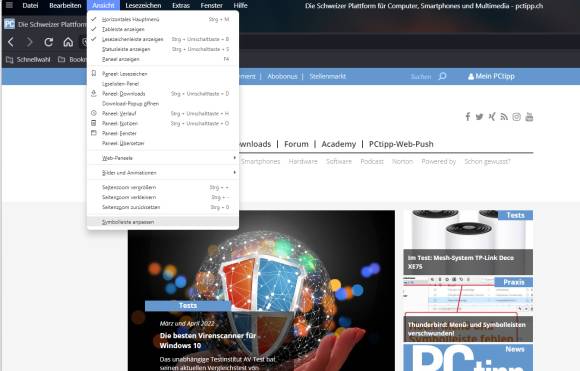The width and height of the screenshot is (580, 371).
Task: Choose Seitenzoom vergrößern
Action: [x=163, y=188]
